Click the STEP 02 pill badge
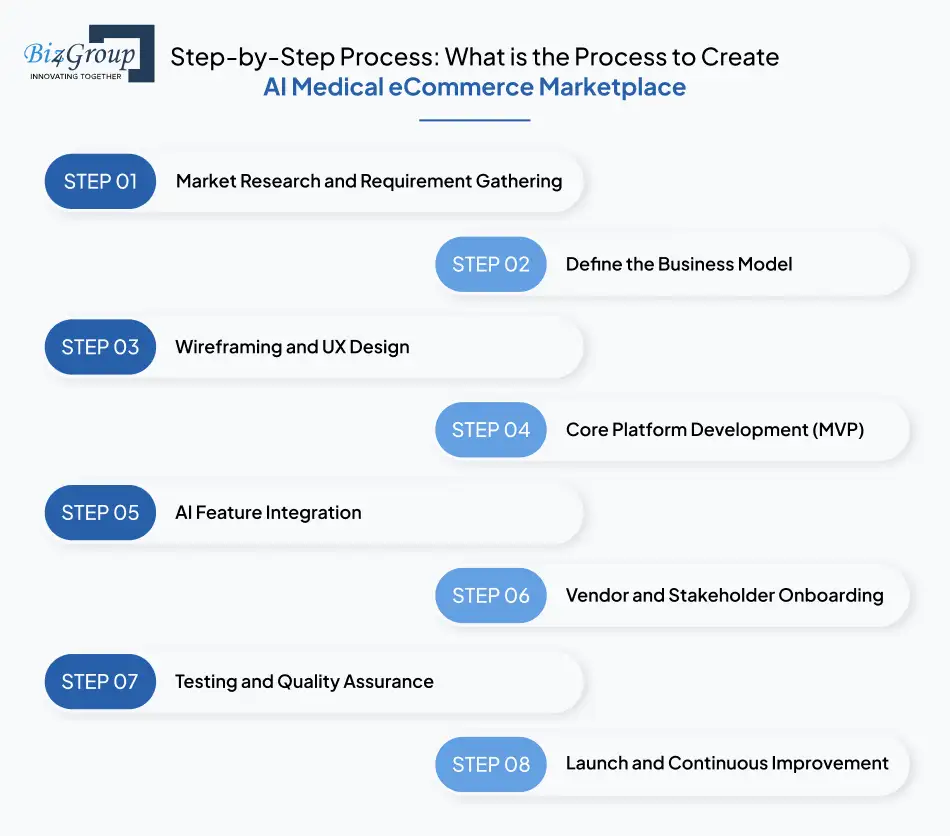 (x=491, y=264)
